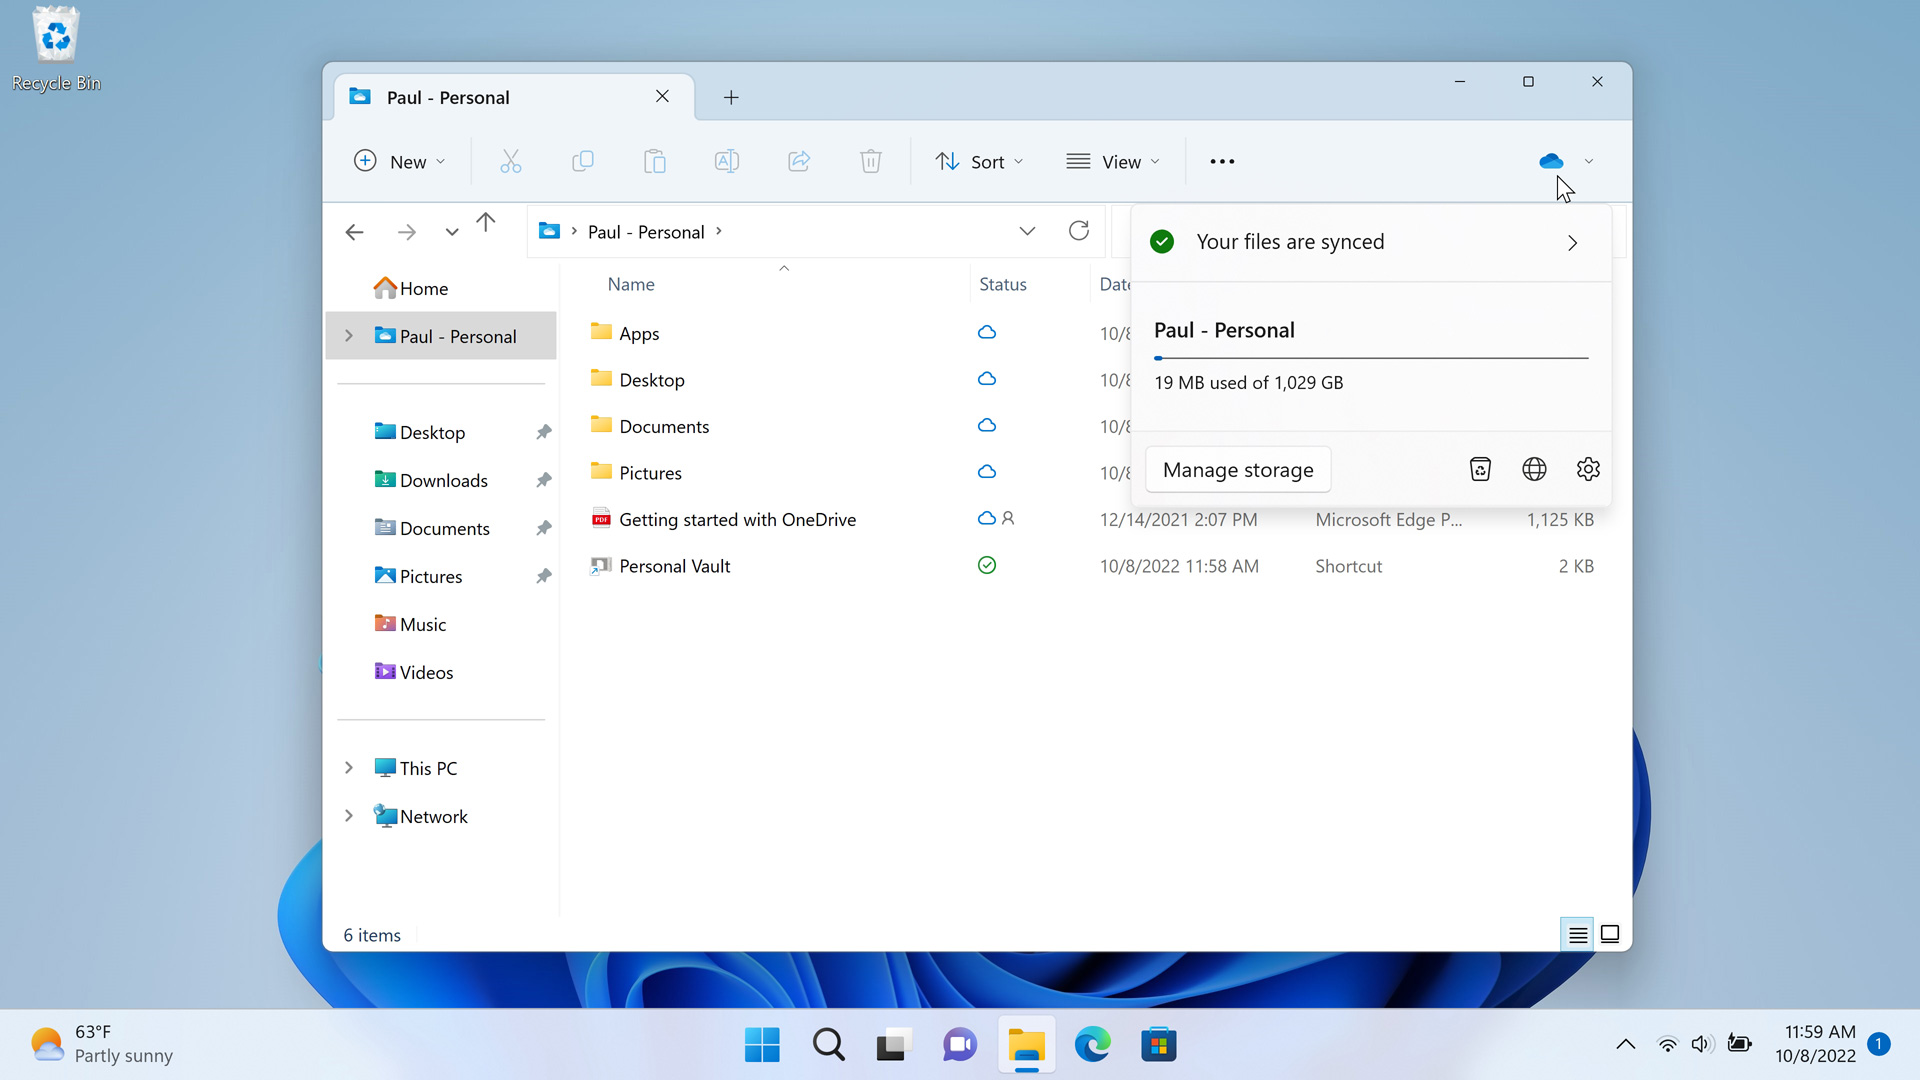
Task: Unpin Downloads from Quick access
Action: click(543, 480)
